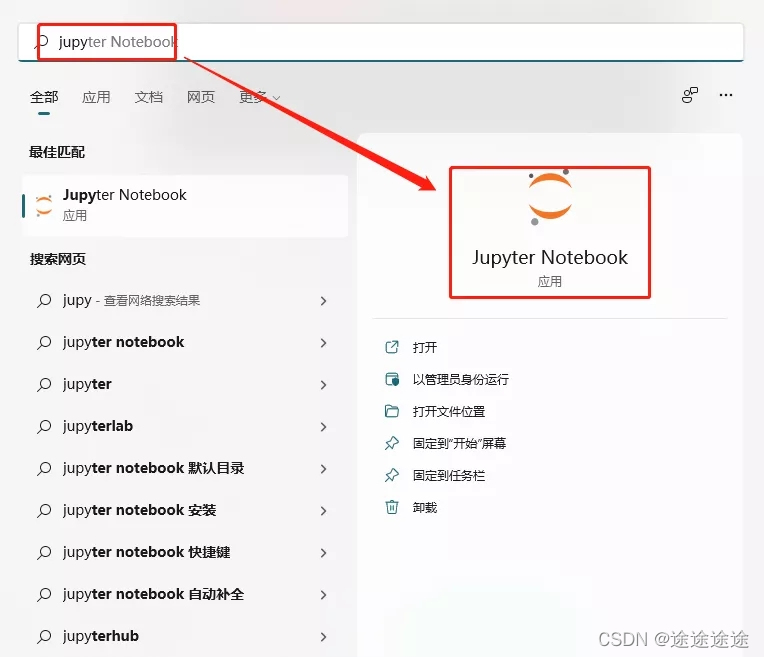Expand the 更多 dropdown
Image resolution: width=764 pixels, height=657 pixels.
pos(259,97)
